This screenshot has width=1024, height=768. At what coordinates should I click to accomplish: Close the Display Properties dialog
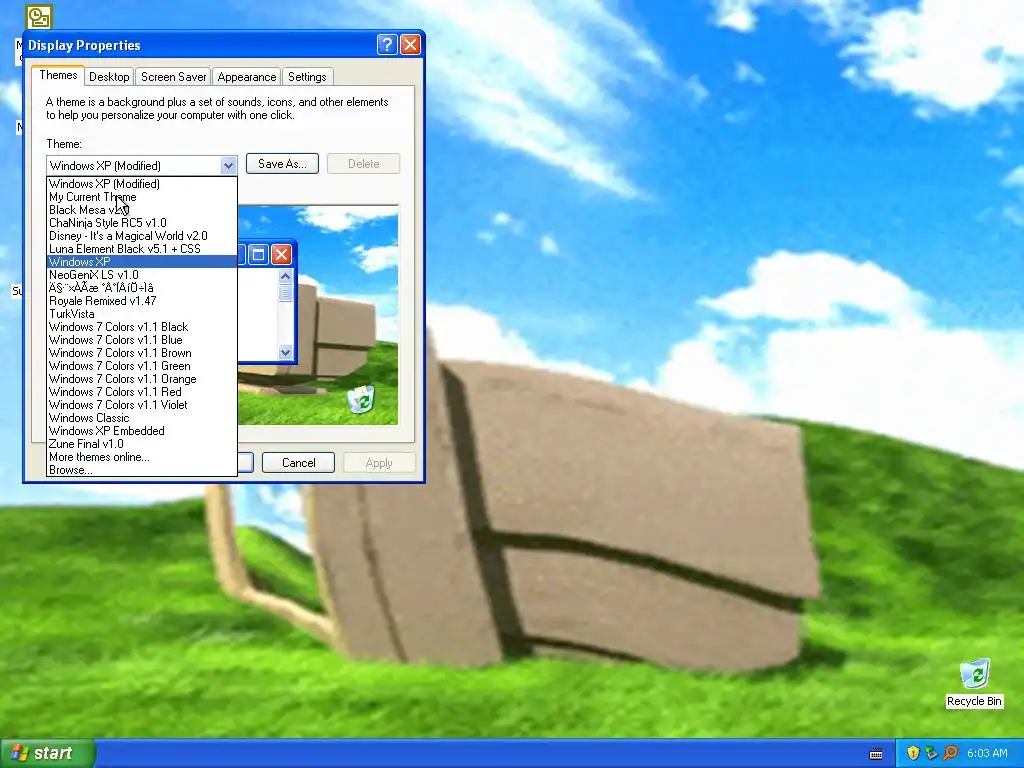[410, 44]
